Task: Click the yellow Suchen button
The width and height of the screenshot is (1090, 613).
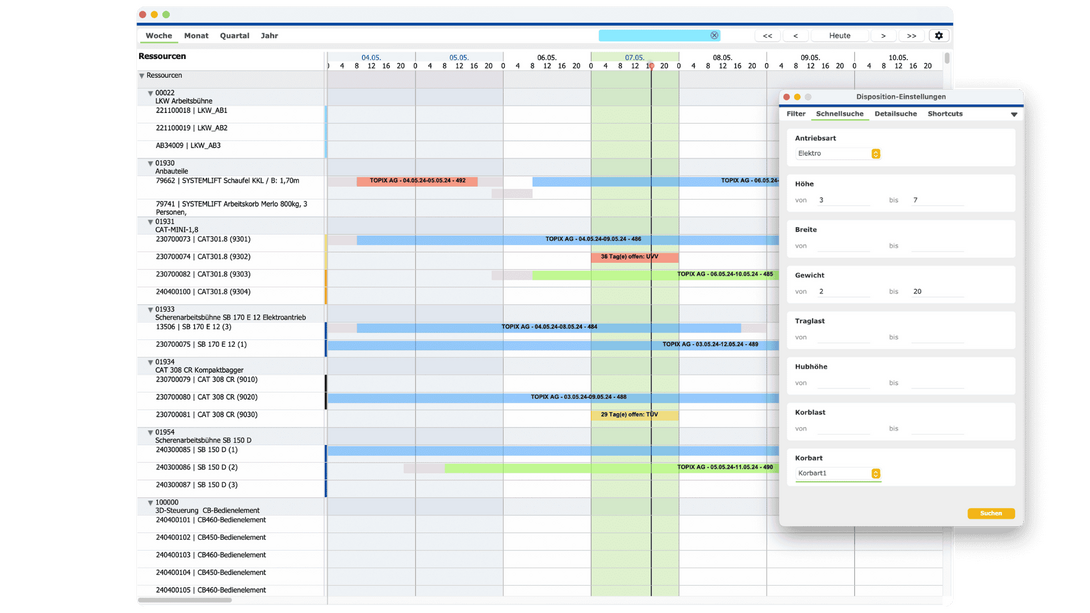Action: (990, 513)
